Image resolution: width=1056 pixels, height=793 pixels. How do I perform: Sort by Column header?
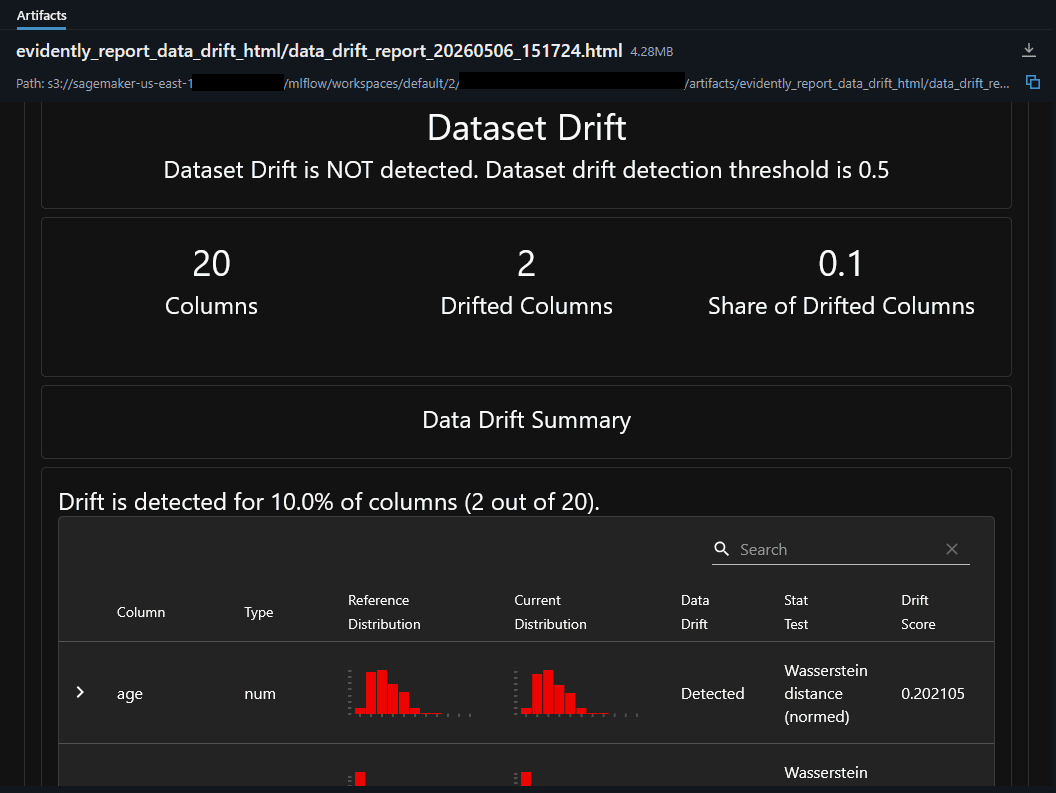point(141,612)
